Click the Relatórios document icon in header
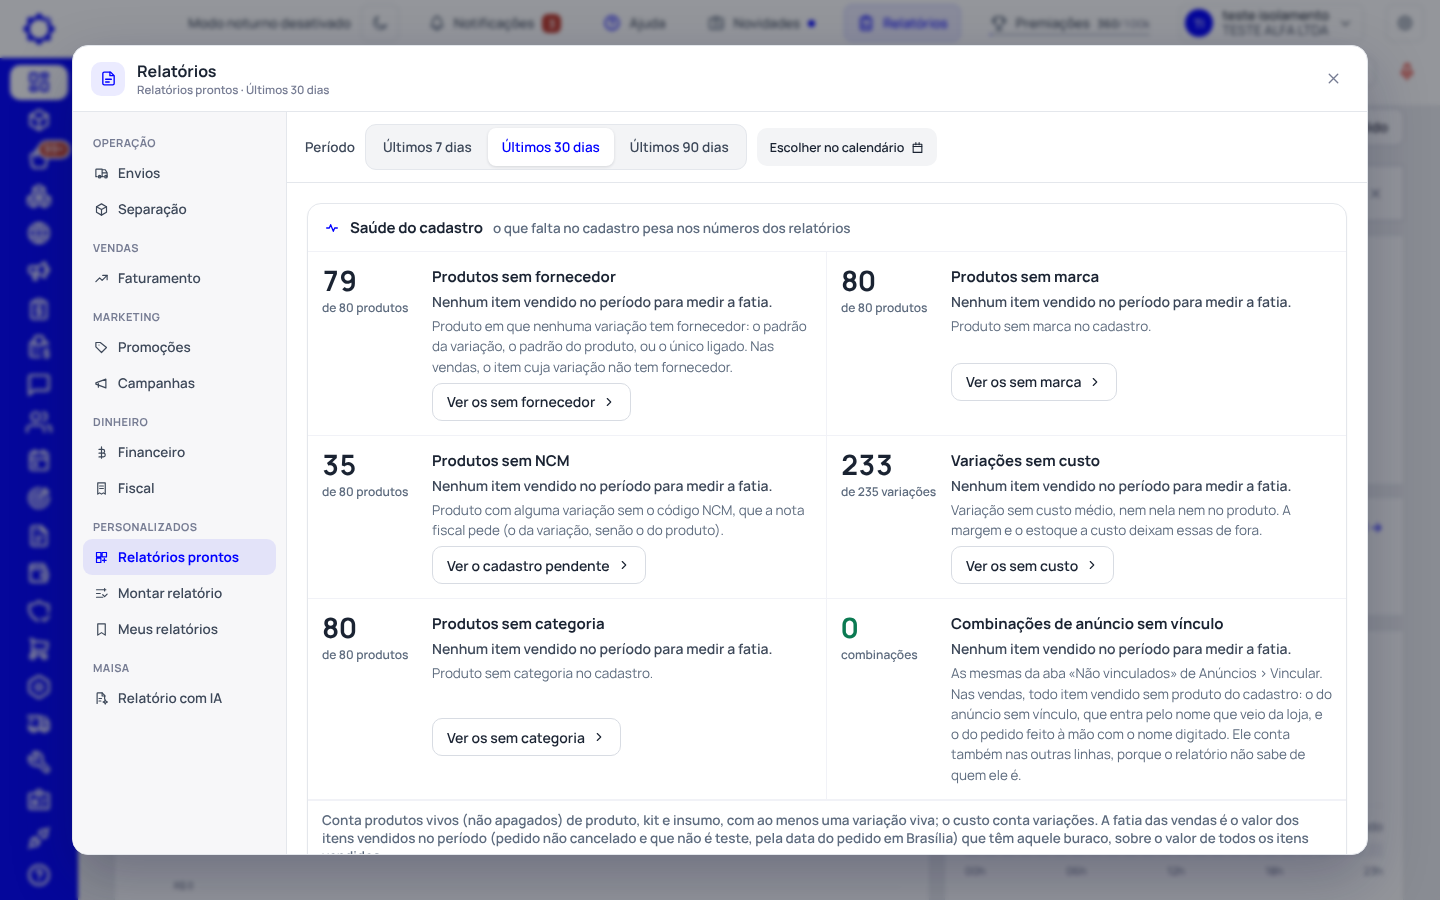 coord(108,79)
